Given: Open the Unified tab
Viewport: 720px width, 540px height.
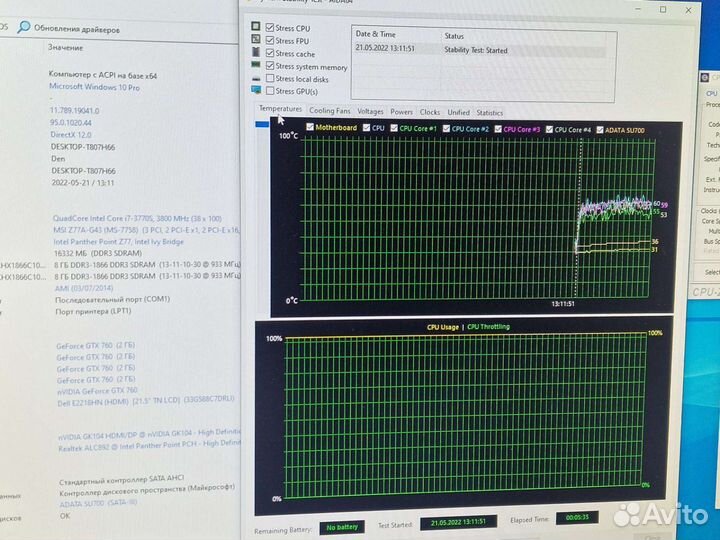Looking at the screenshot, I should (458, 112).
